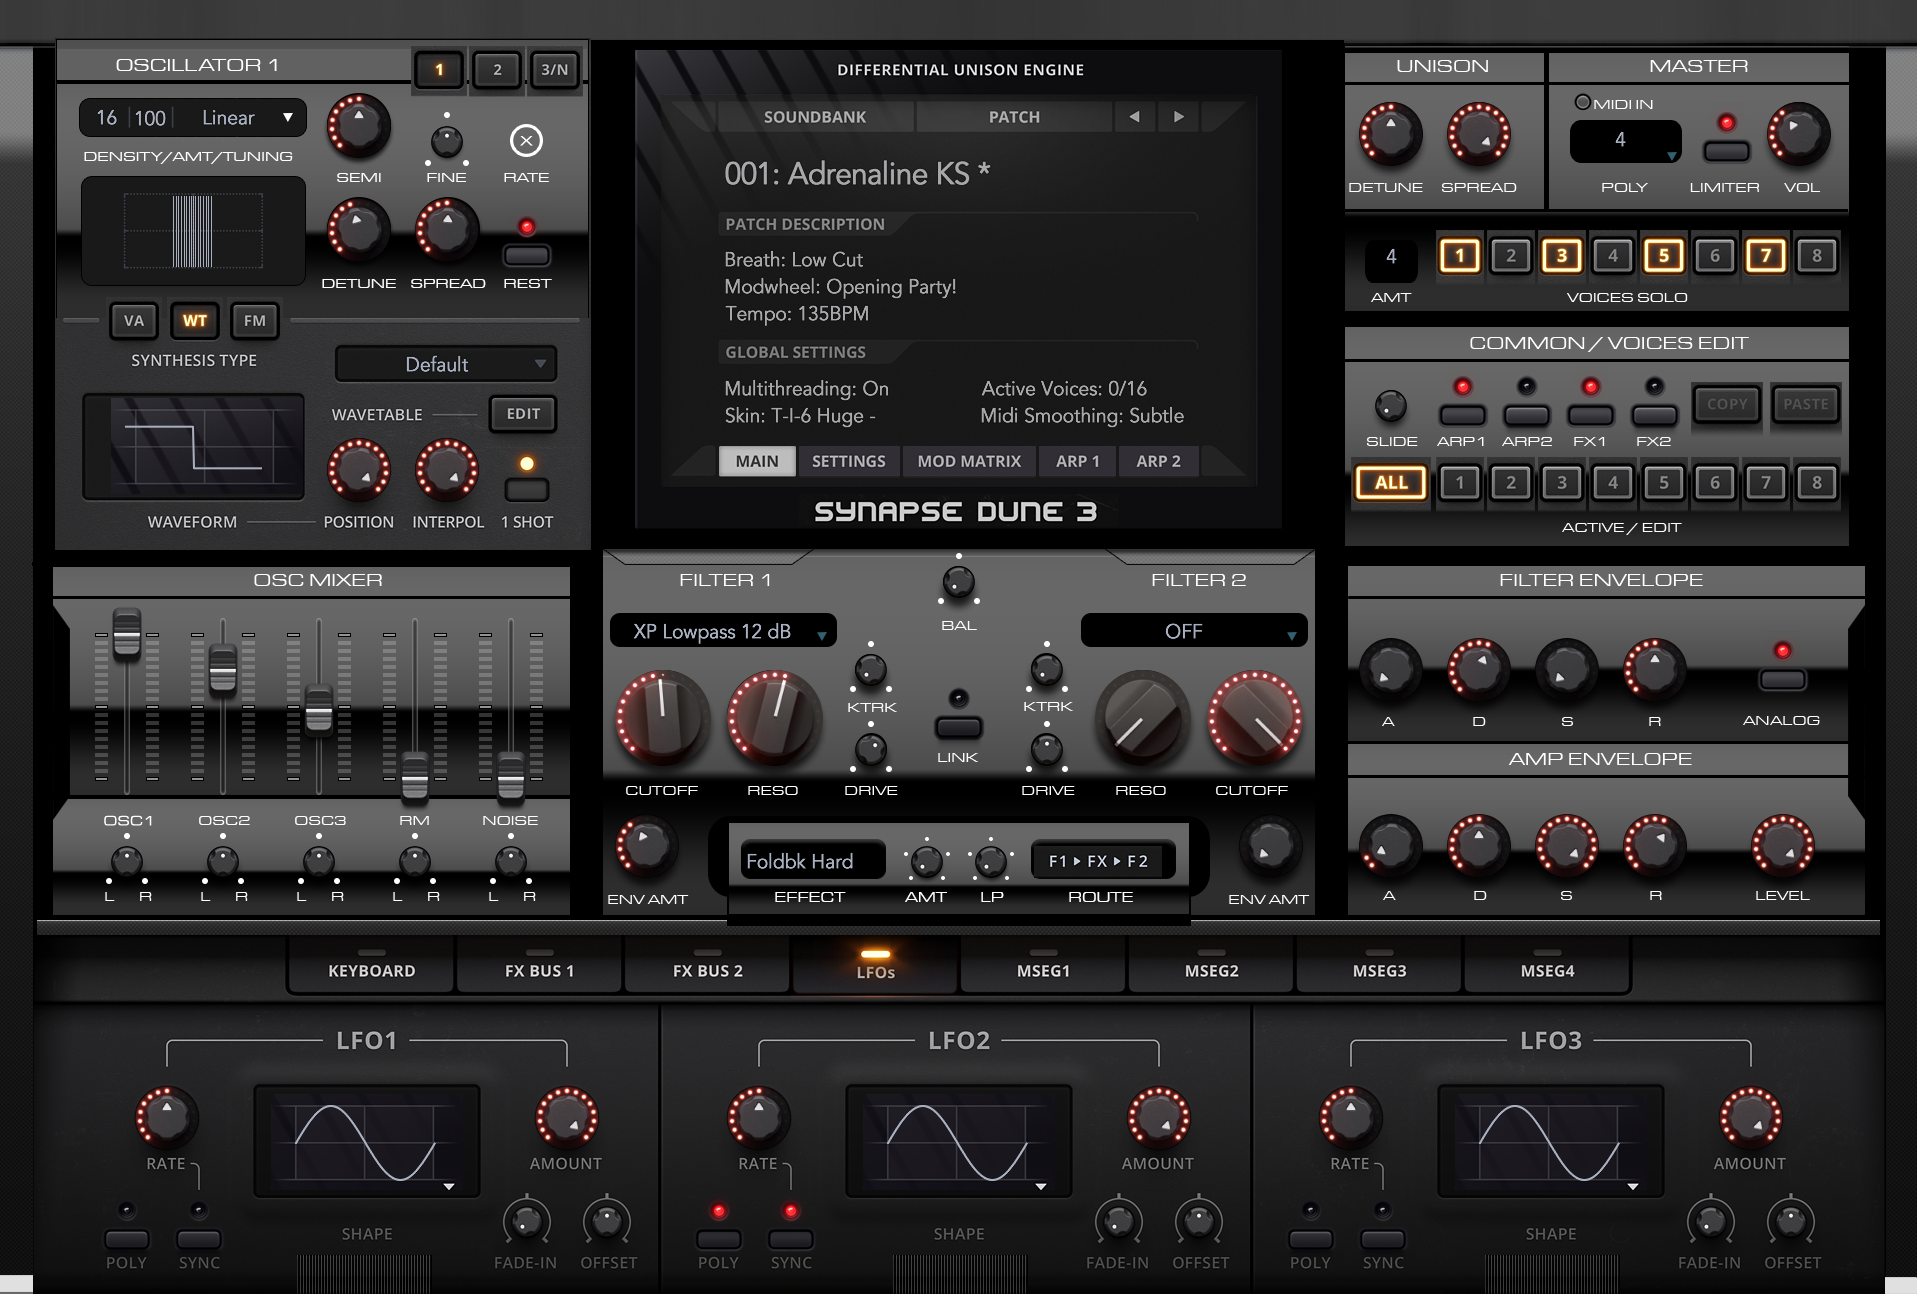The image size is (1917, 1294).
Task: Toggle the wavetable 1 SHOT button
Action: pyautogui.click(x=526, y=490)
